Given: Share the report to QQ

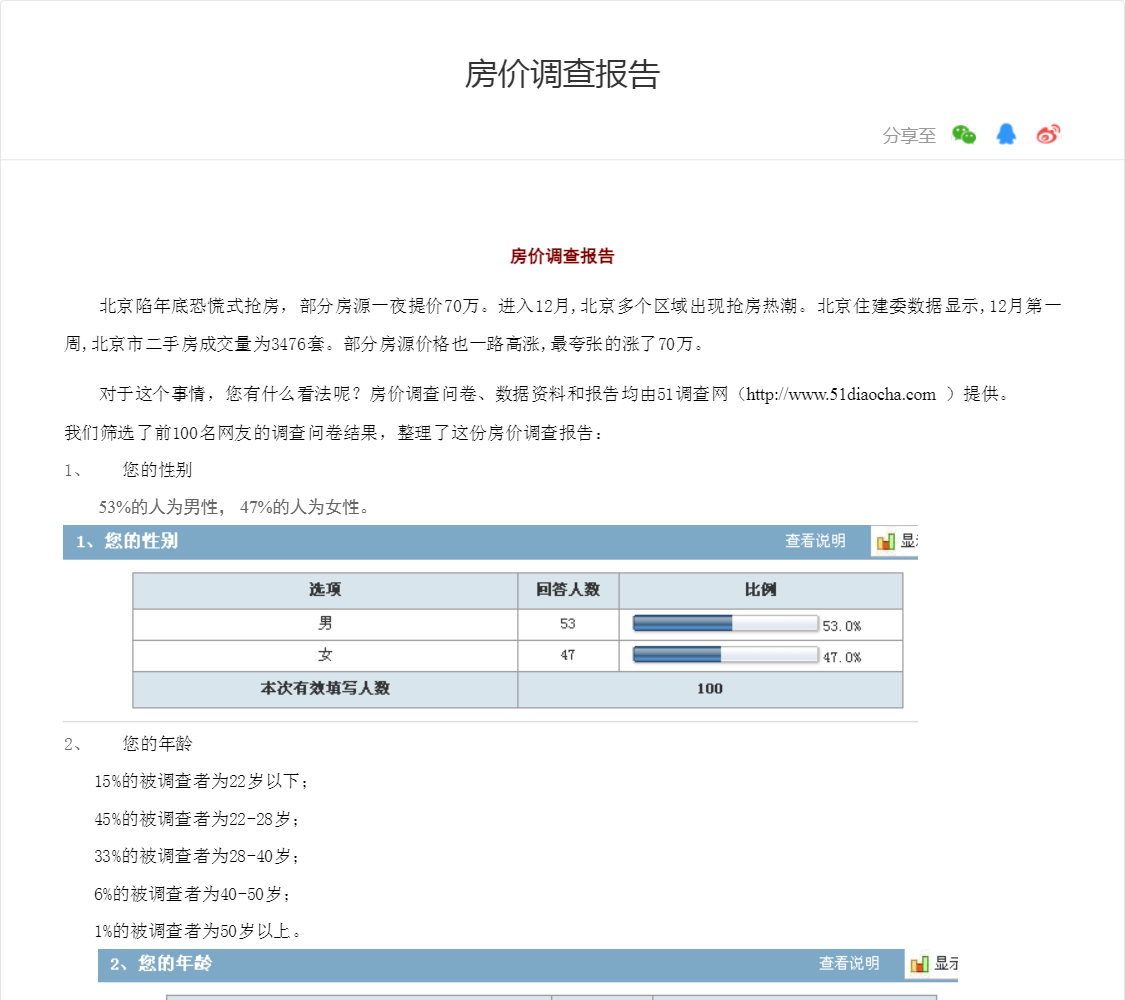Looking at the screenshot, I should [1006, 134].
